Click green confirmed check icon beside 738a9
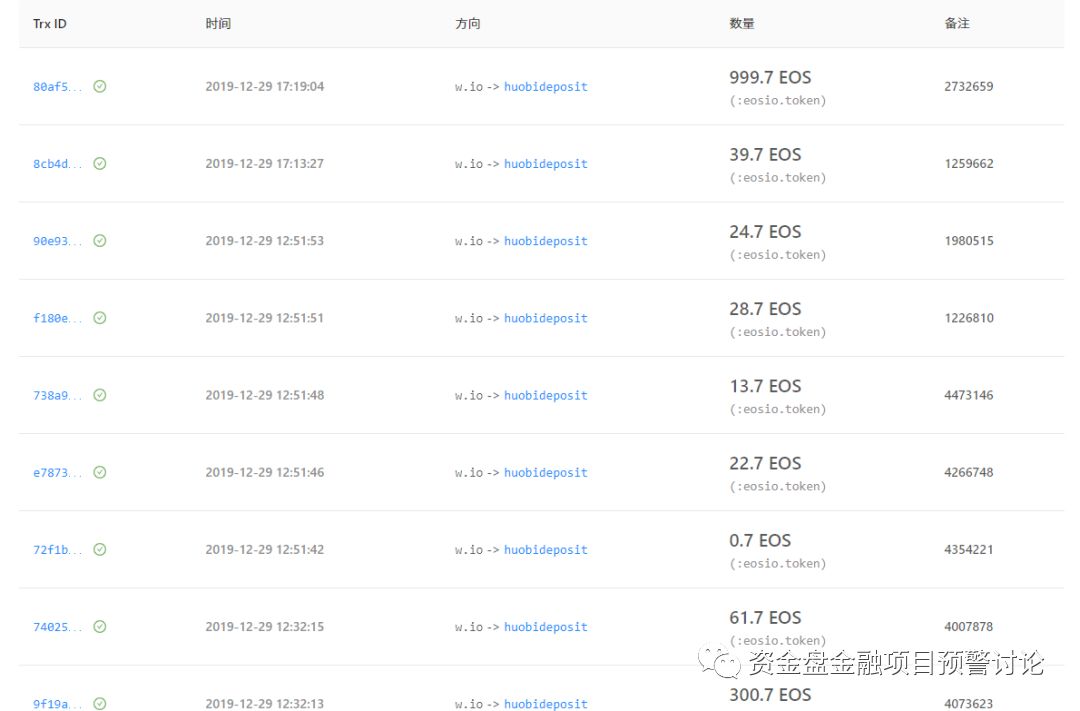This screenshot has height=711, width=1080. [x=100, y=395]
